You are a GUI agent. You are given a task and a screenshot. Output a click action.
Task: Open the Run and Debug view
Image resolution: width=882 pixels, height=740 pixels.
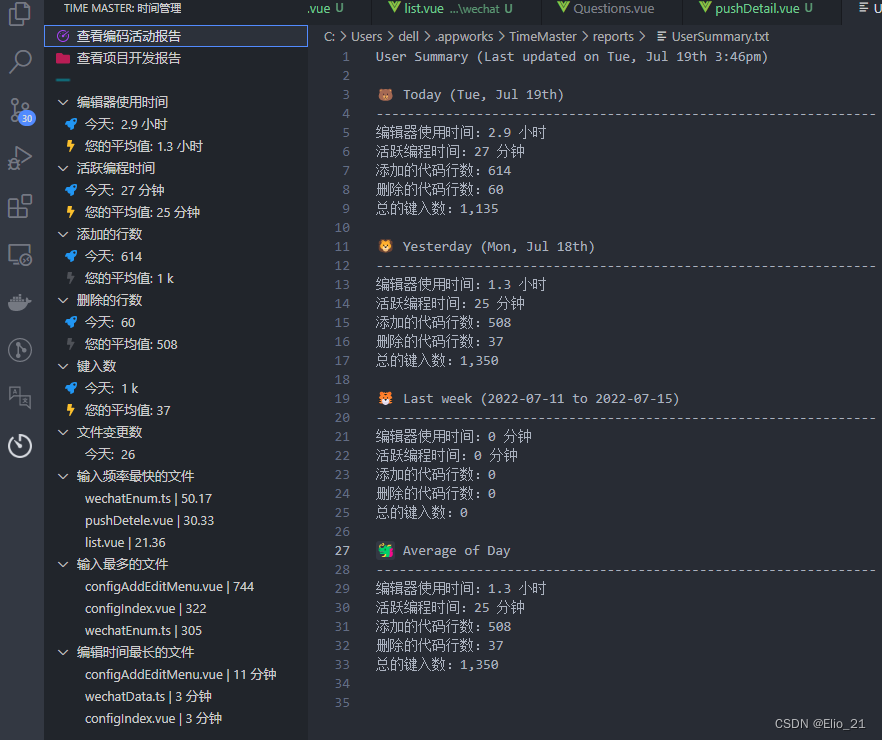pyautogui.click(x=20, y=158)
